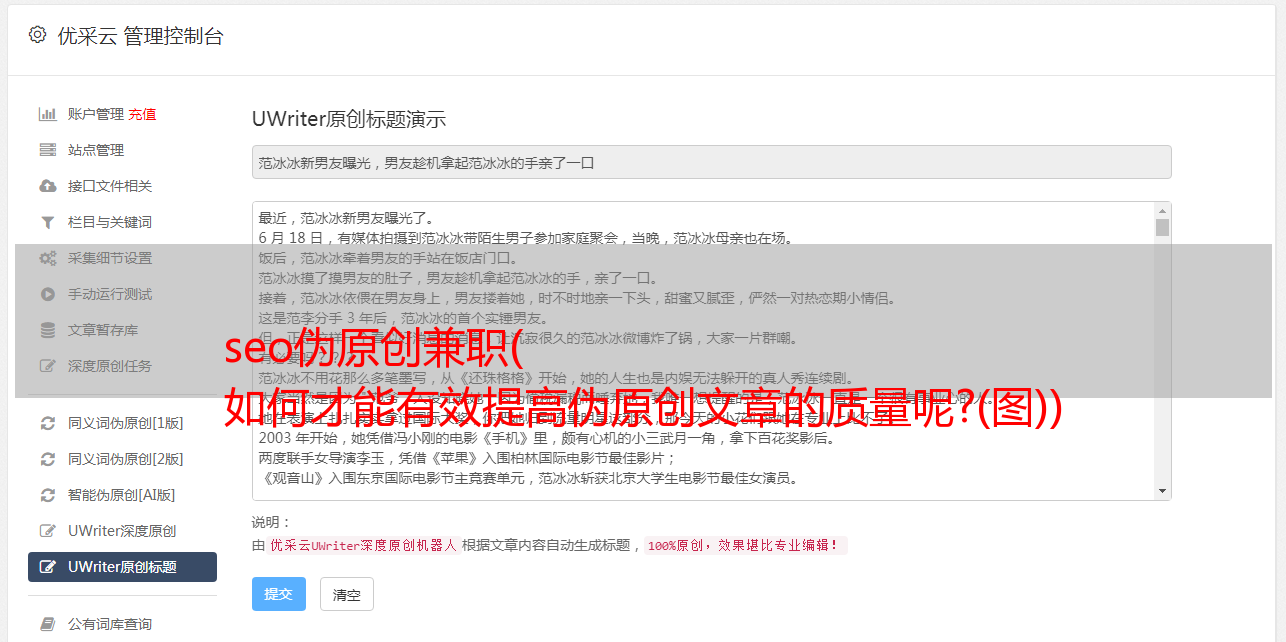The image size is (1286, 642).
Task: Click the textarea scrollbar up arrow
Action: [x=1162, y=211]
